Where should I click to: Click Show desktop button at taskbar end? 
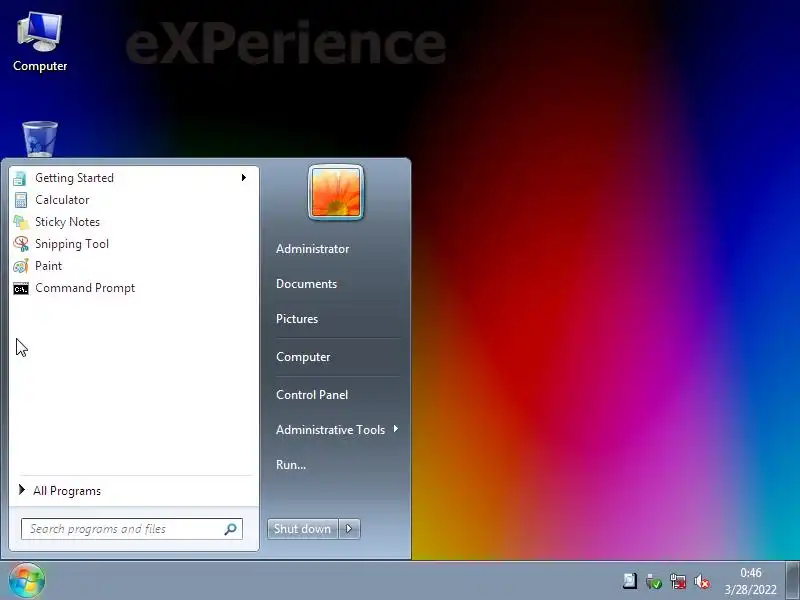pos(792,581)
